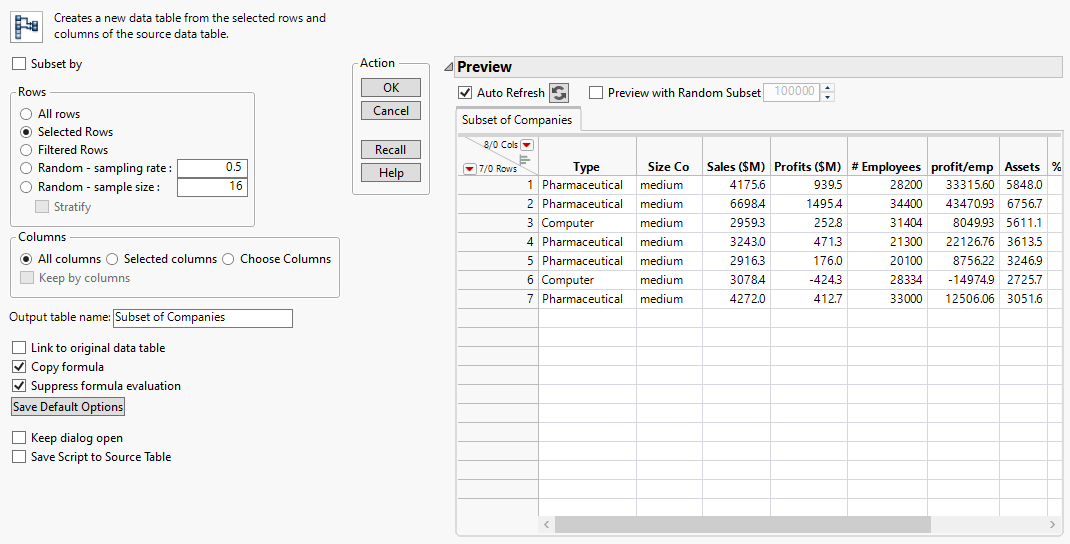Click the Output table name field
This screenshot has height=544, width=1070.
[x=203, y=318]
